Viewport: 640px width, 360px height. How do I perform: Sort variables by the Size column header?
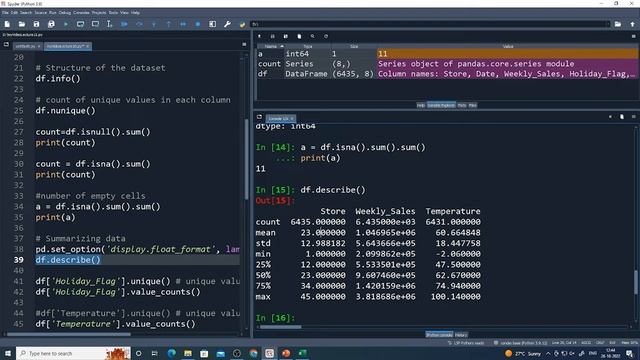click(354, 47)
